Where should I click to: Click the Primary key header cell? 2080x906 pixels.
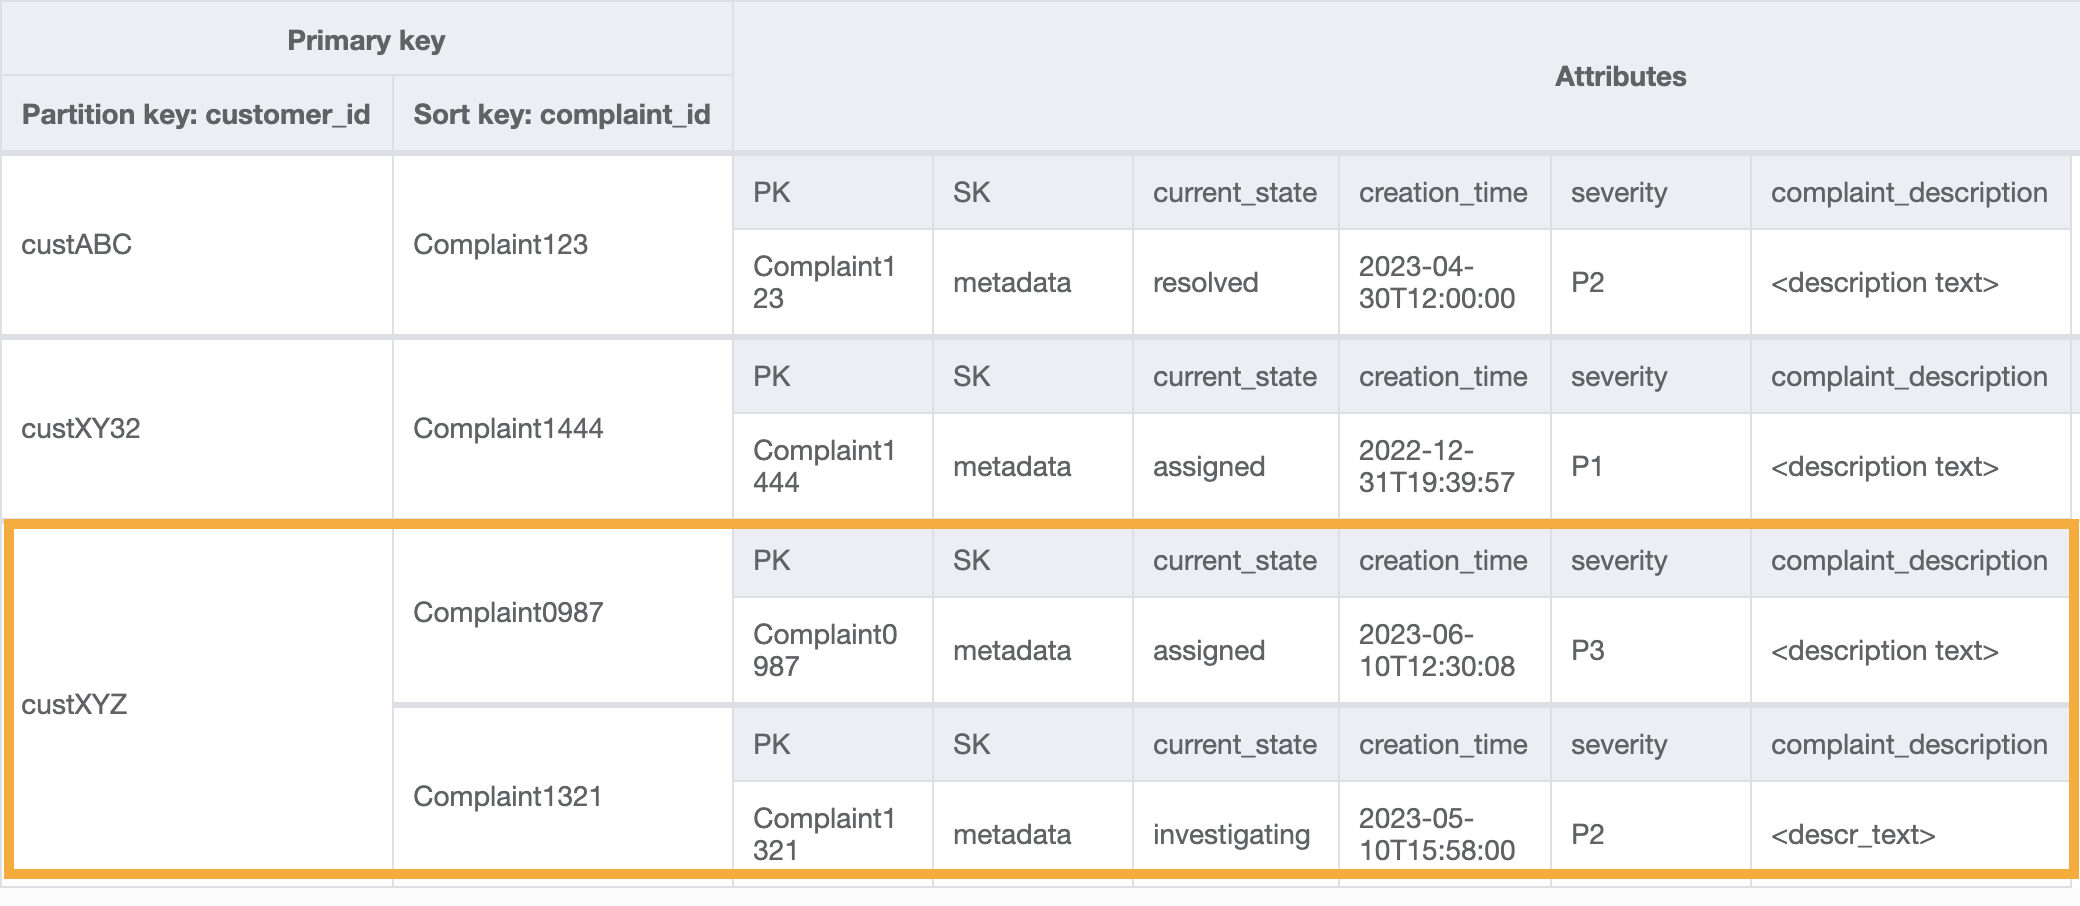click(366, 40)
